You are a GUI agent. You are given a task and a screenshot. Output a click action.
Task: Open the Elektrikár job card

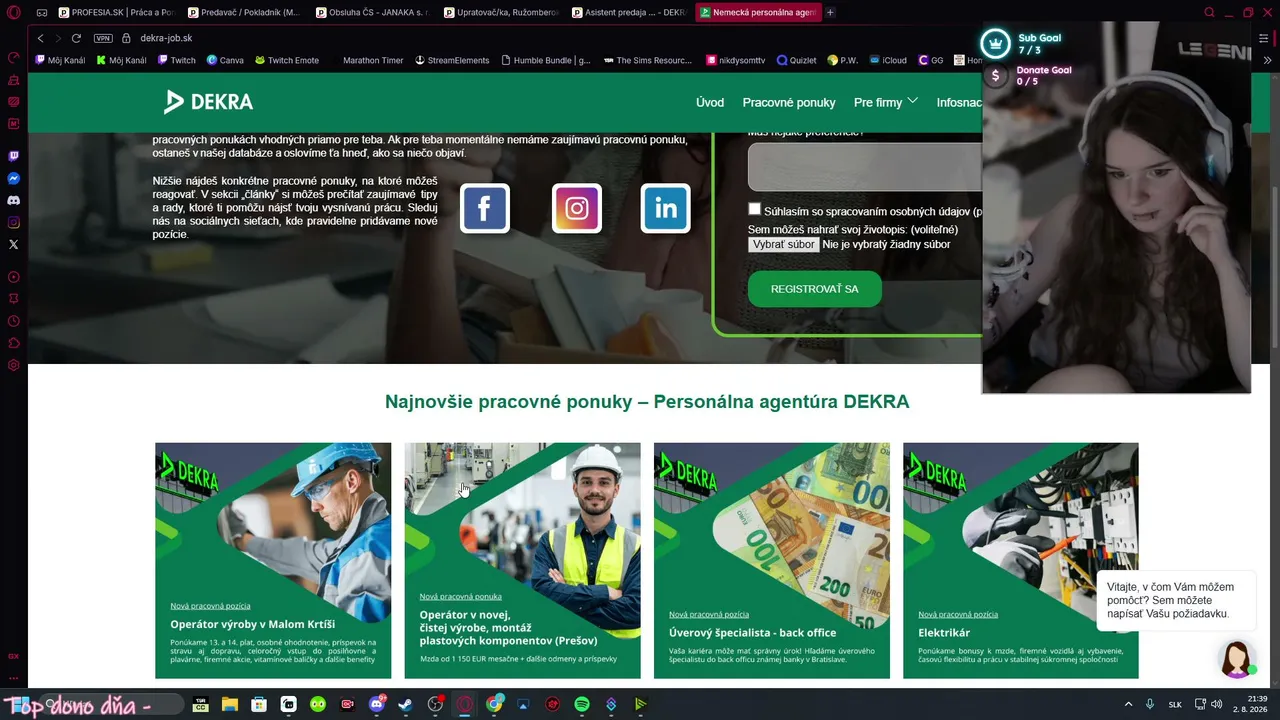(x=1021, y=560)
